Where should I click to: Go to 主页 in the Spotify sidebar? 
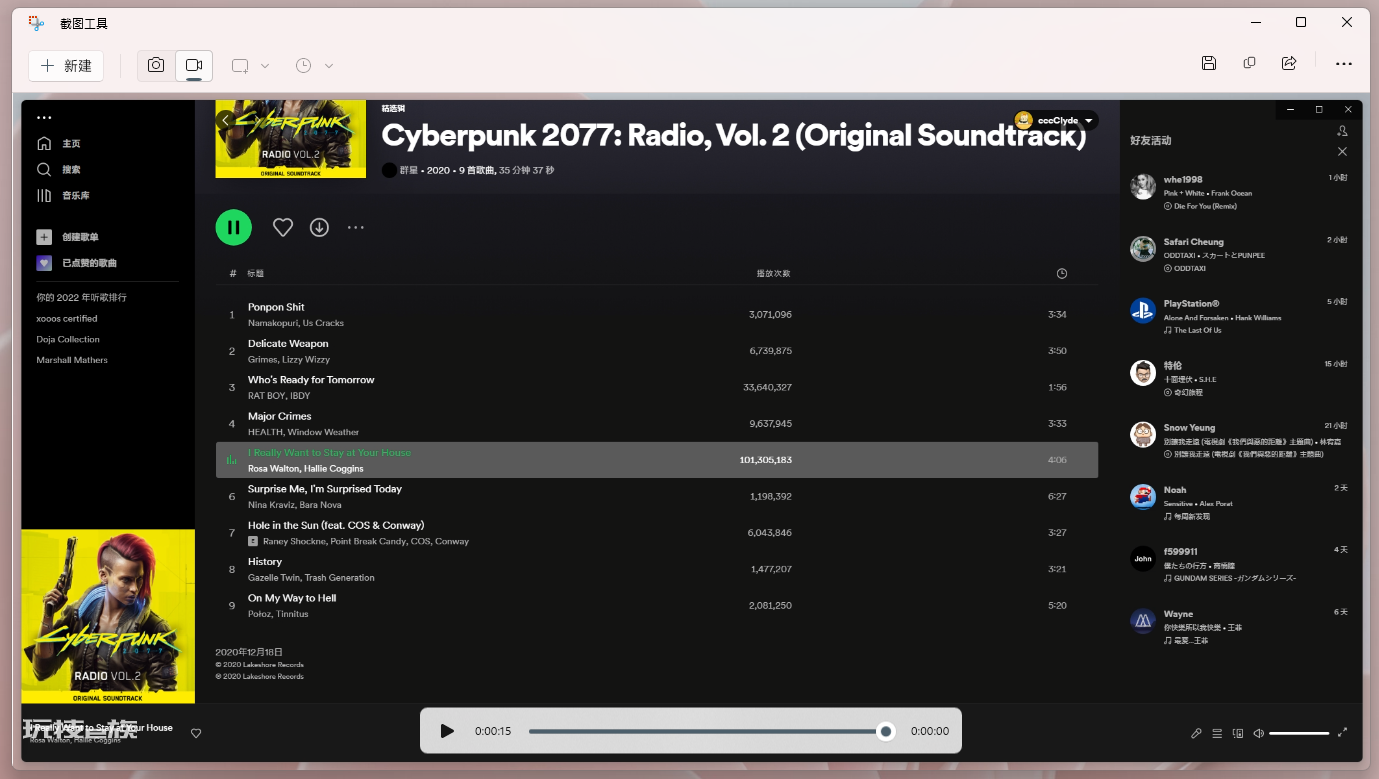[x=58, y=144]
